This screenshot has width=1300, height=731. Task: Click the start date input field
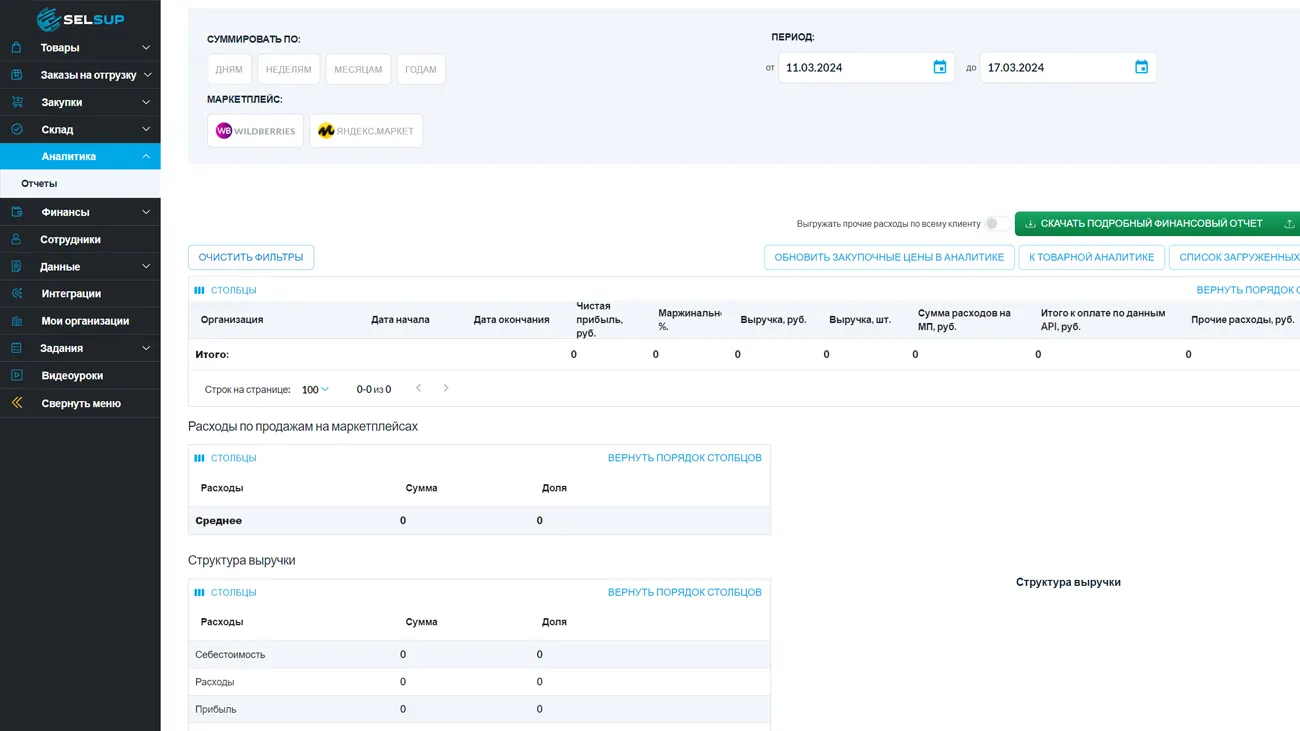[850, 68]
